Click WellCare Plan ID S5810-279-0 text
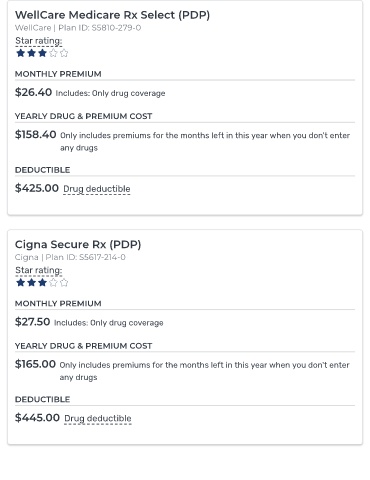Viewport: 370px width, 480px height. [x=100, y=28]
